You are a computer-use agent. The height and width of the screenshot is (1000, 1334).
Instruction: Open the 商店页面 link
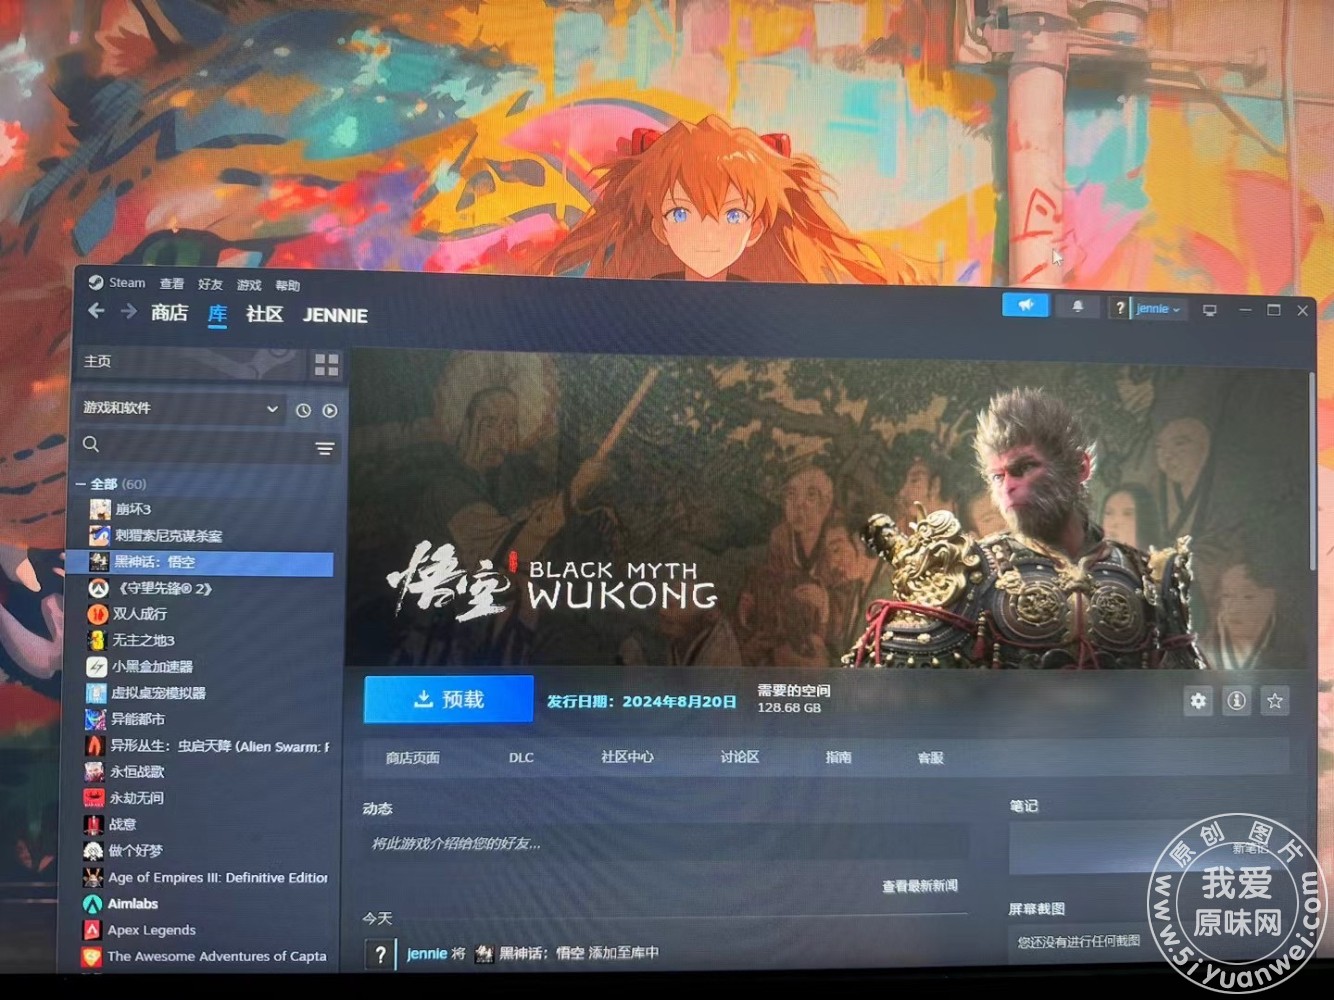[x=412, y=758]
